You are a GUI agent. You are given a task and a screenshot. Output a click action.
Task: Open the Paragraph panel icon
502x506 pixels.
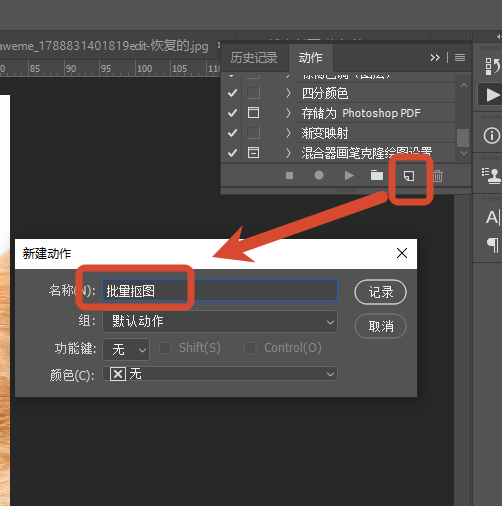[493, 245]
